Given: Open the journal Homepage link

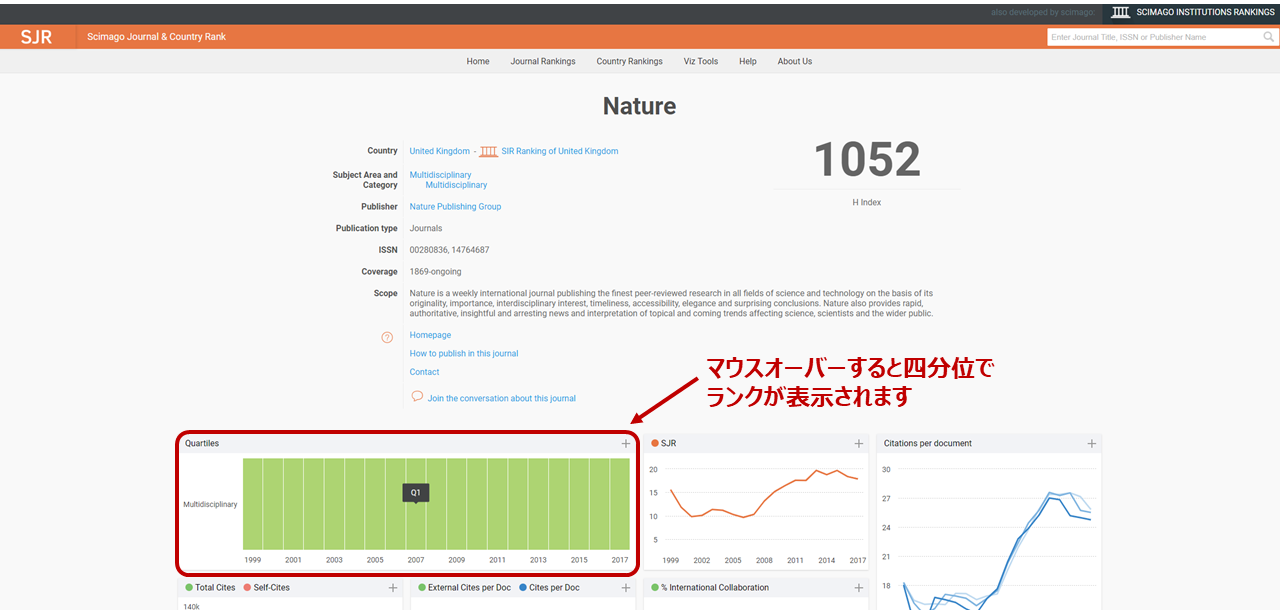Looking at the screenshot, I should [x=430, y=335].
